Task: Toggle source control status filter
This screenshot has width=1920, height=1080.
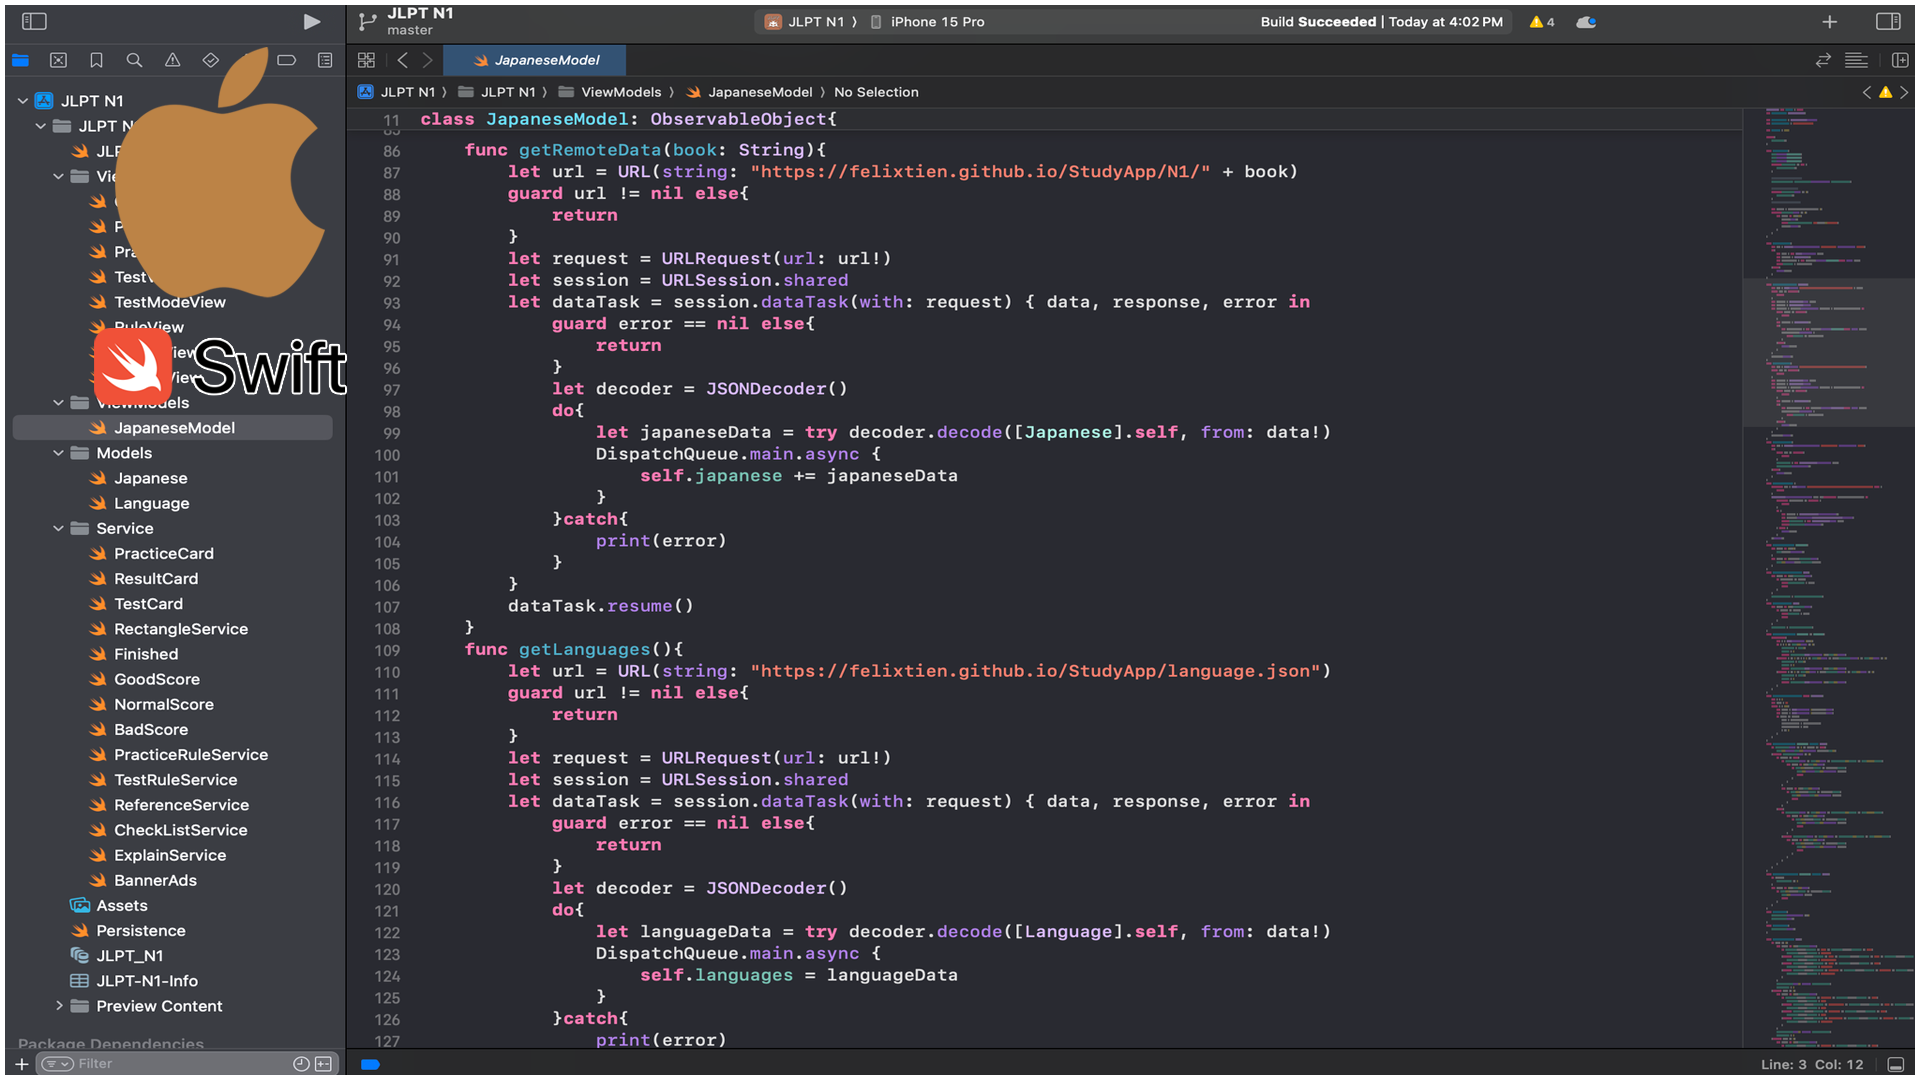Action: click(x=323, y=1064)
